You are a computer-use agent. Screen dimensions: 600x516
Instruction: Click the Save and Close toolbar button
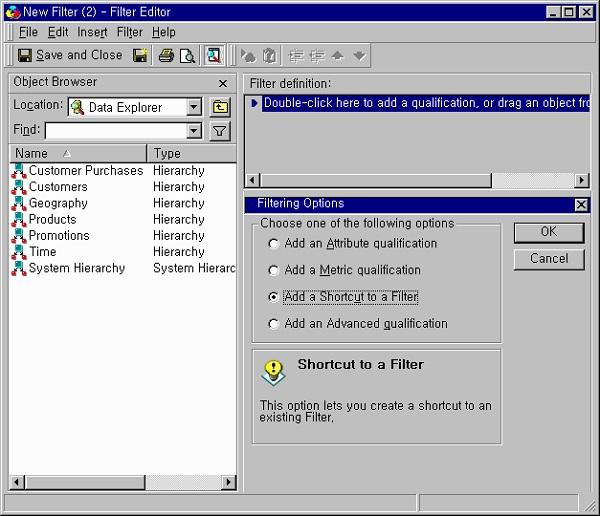(70, 56)
